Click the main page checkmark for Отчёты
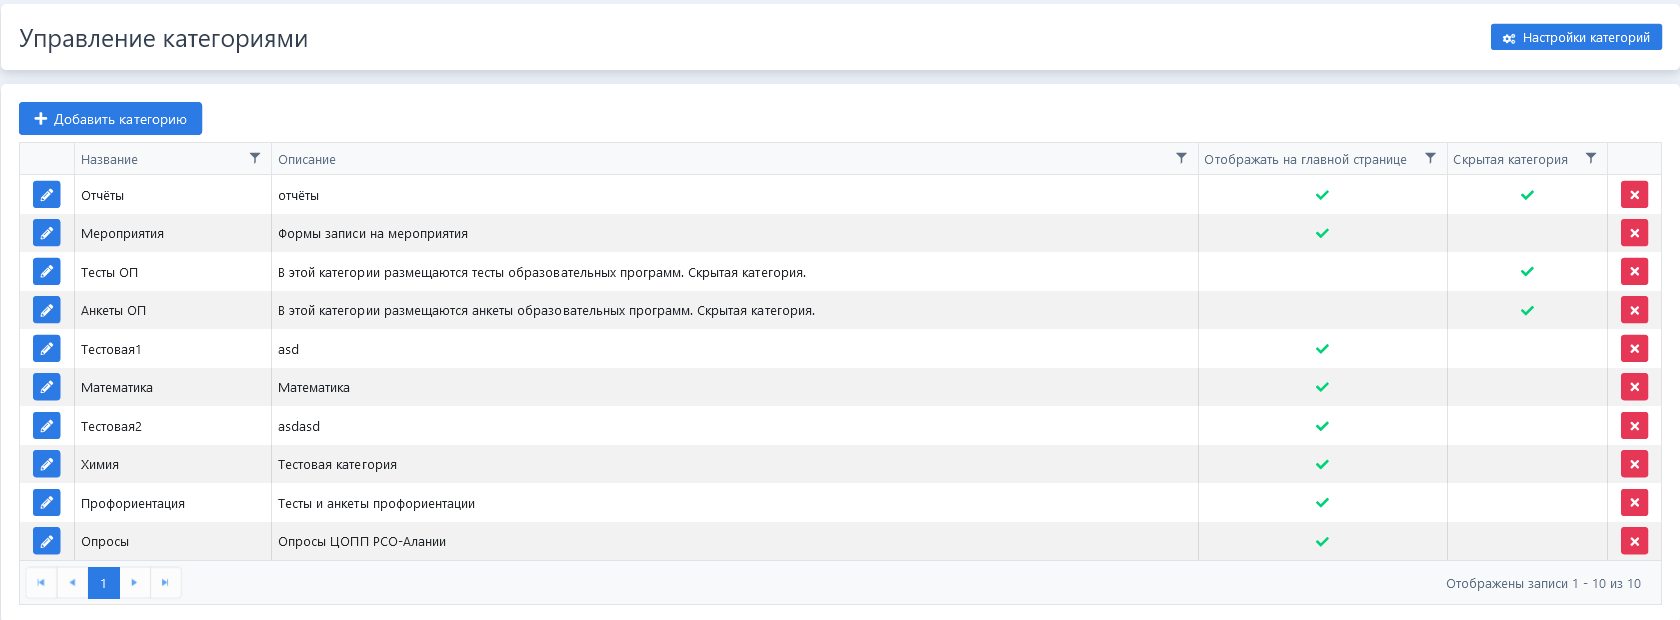 (x=1322, y=195)
